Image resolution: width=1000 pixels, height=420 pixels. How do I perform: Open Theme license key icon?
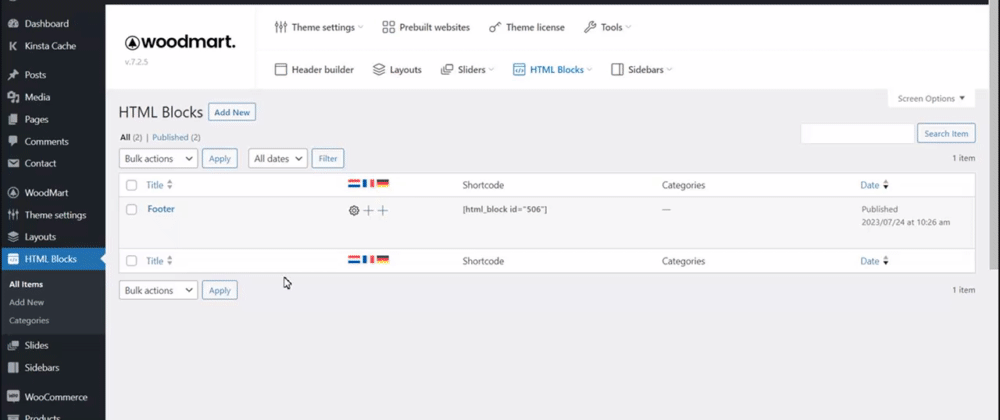pyautogui.click(x=495, y=27)
